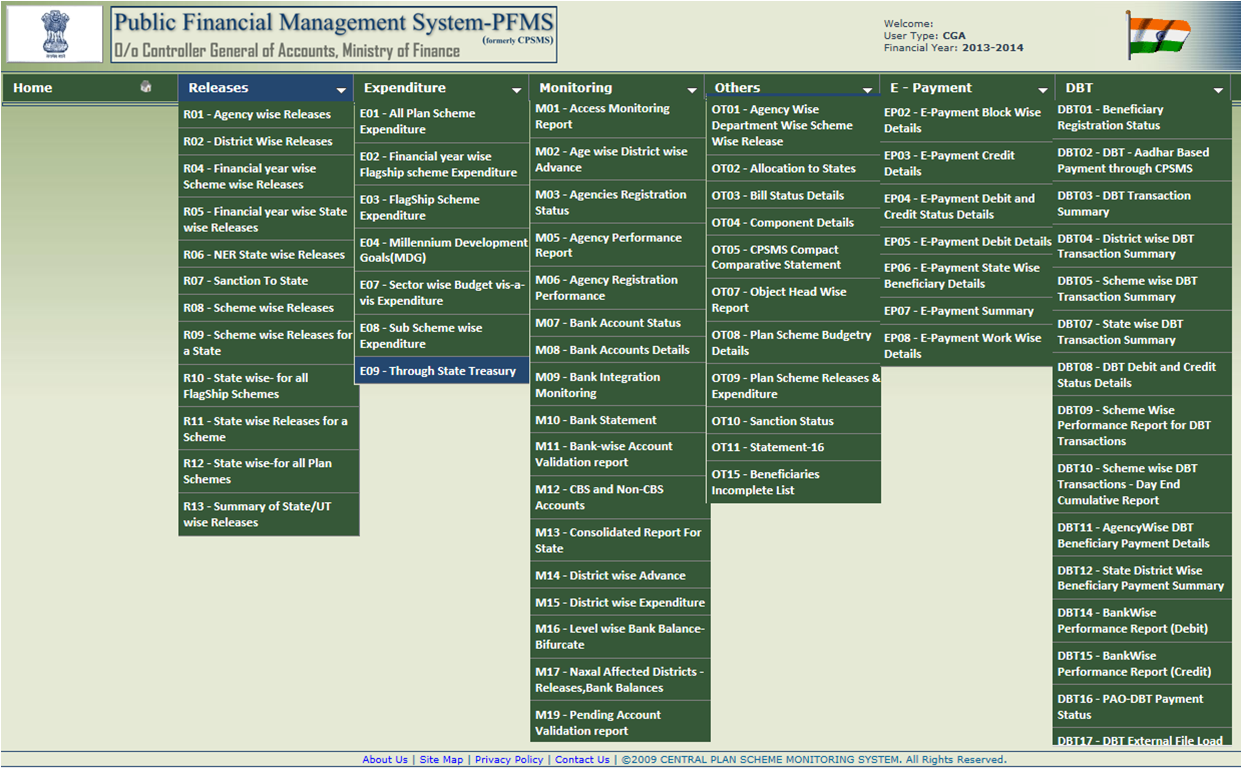Click the small icon next to Home

146,87
